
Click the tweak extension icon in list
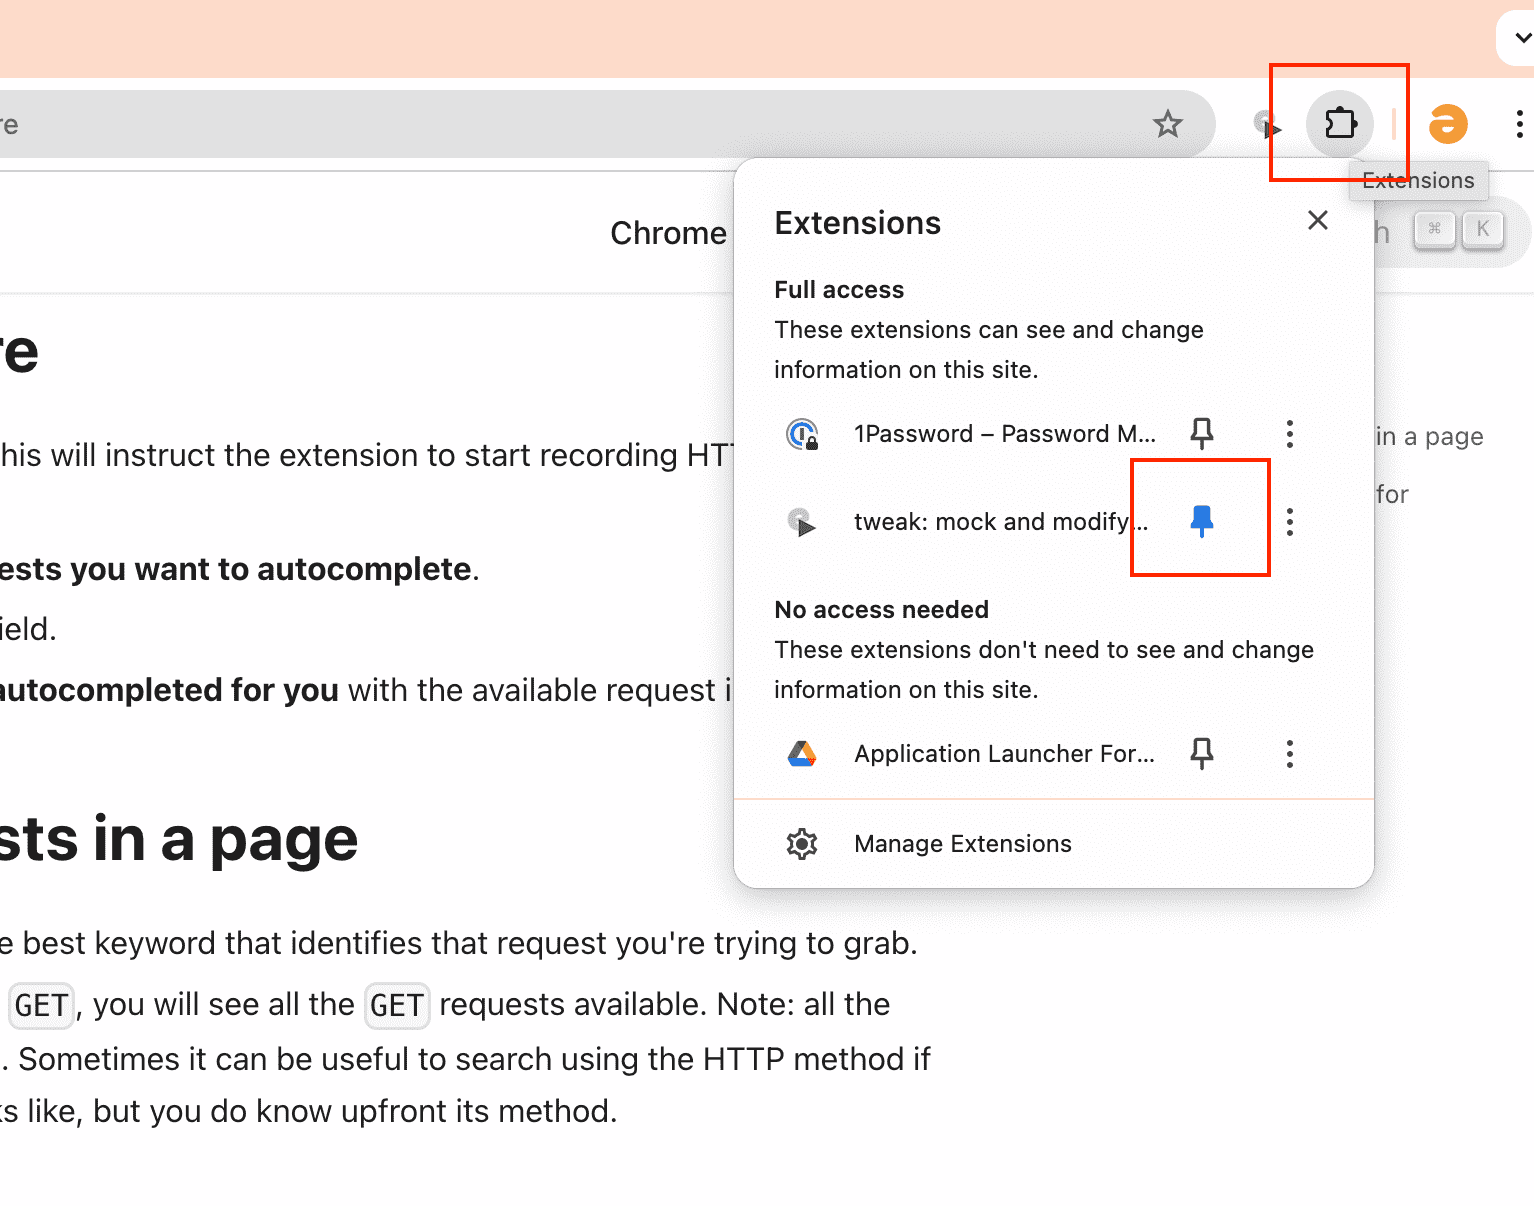(802, 522)
